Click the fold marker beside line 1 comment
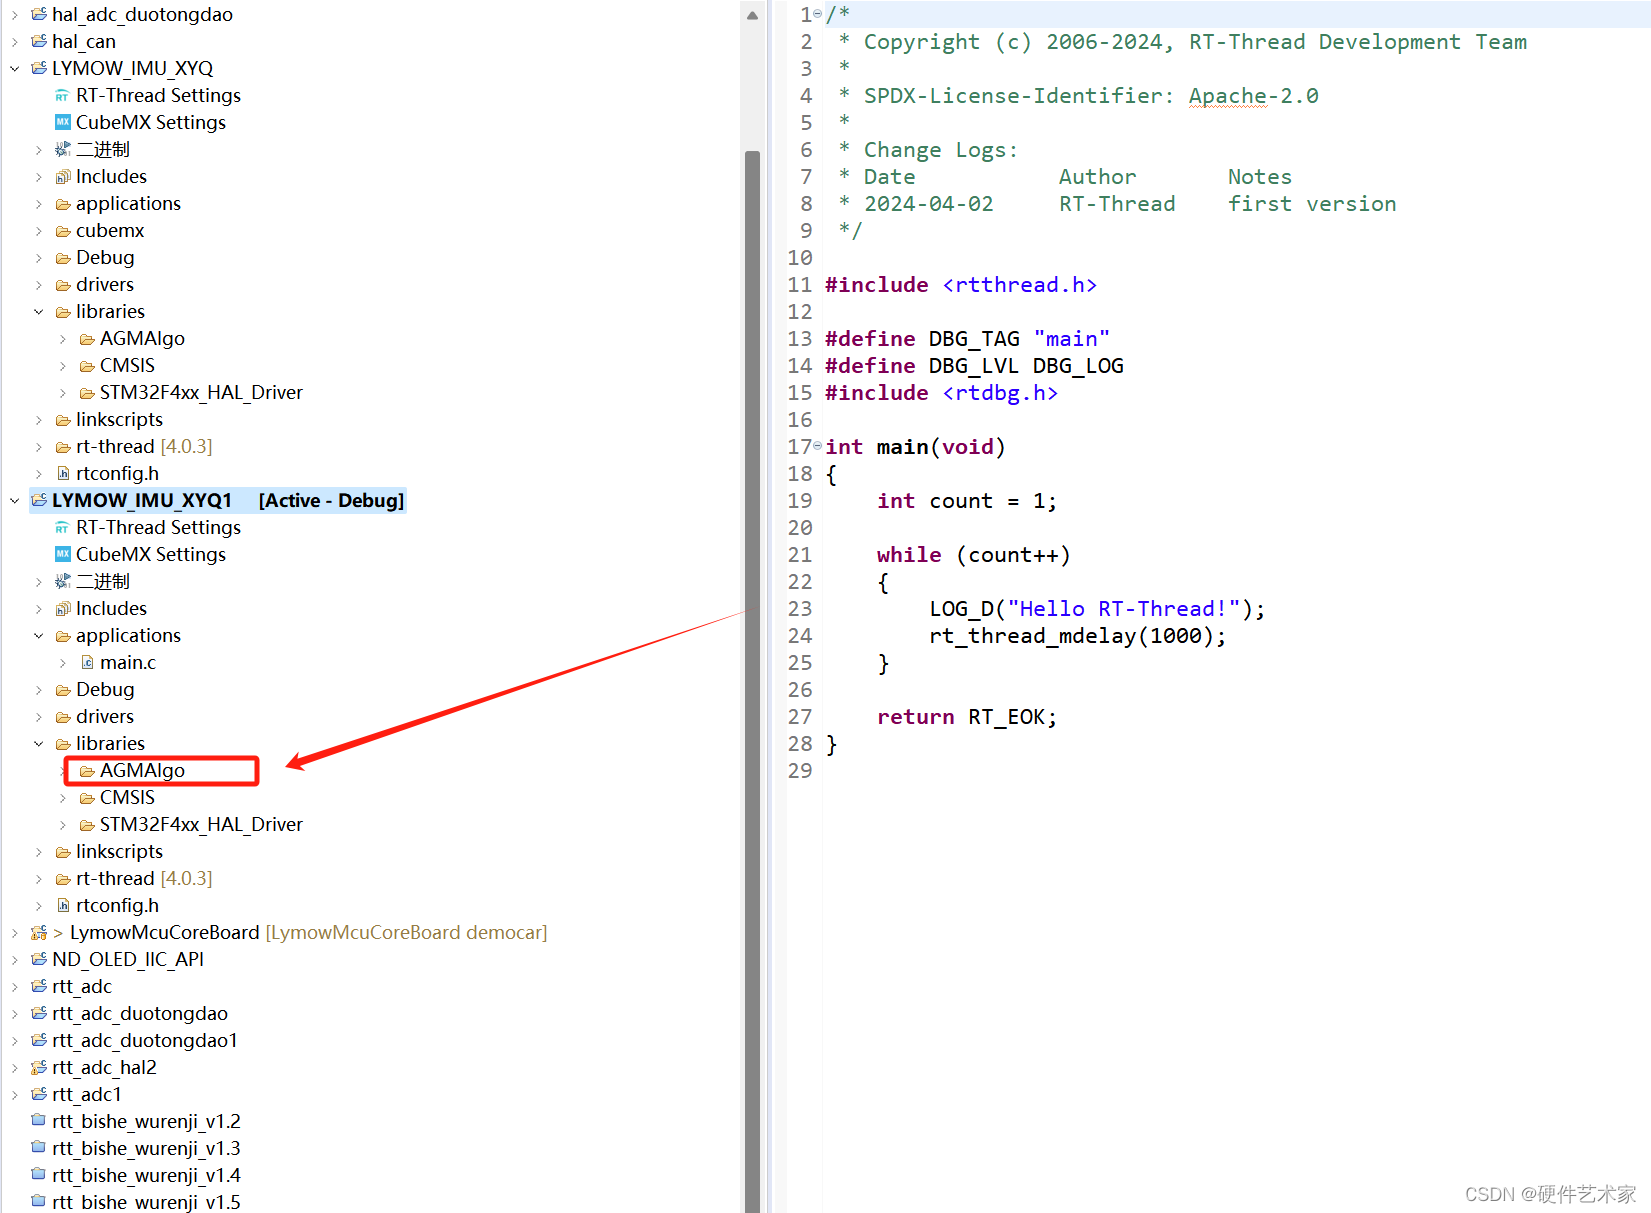1651x1213 pixels. click(x=818, y=14)
